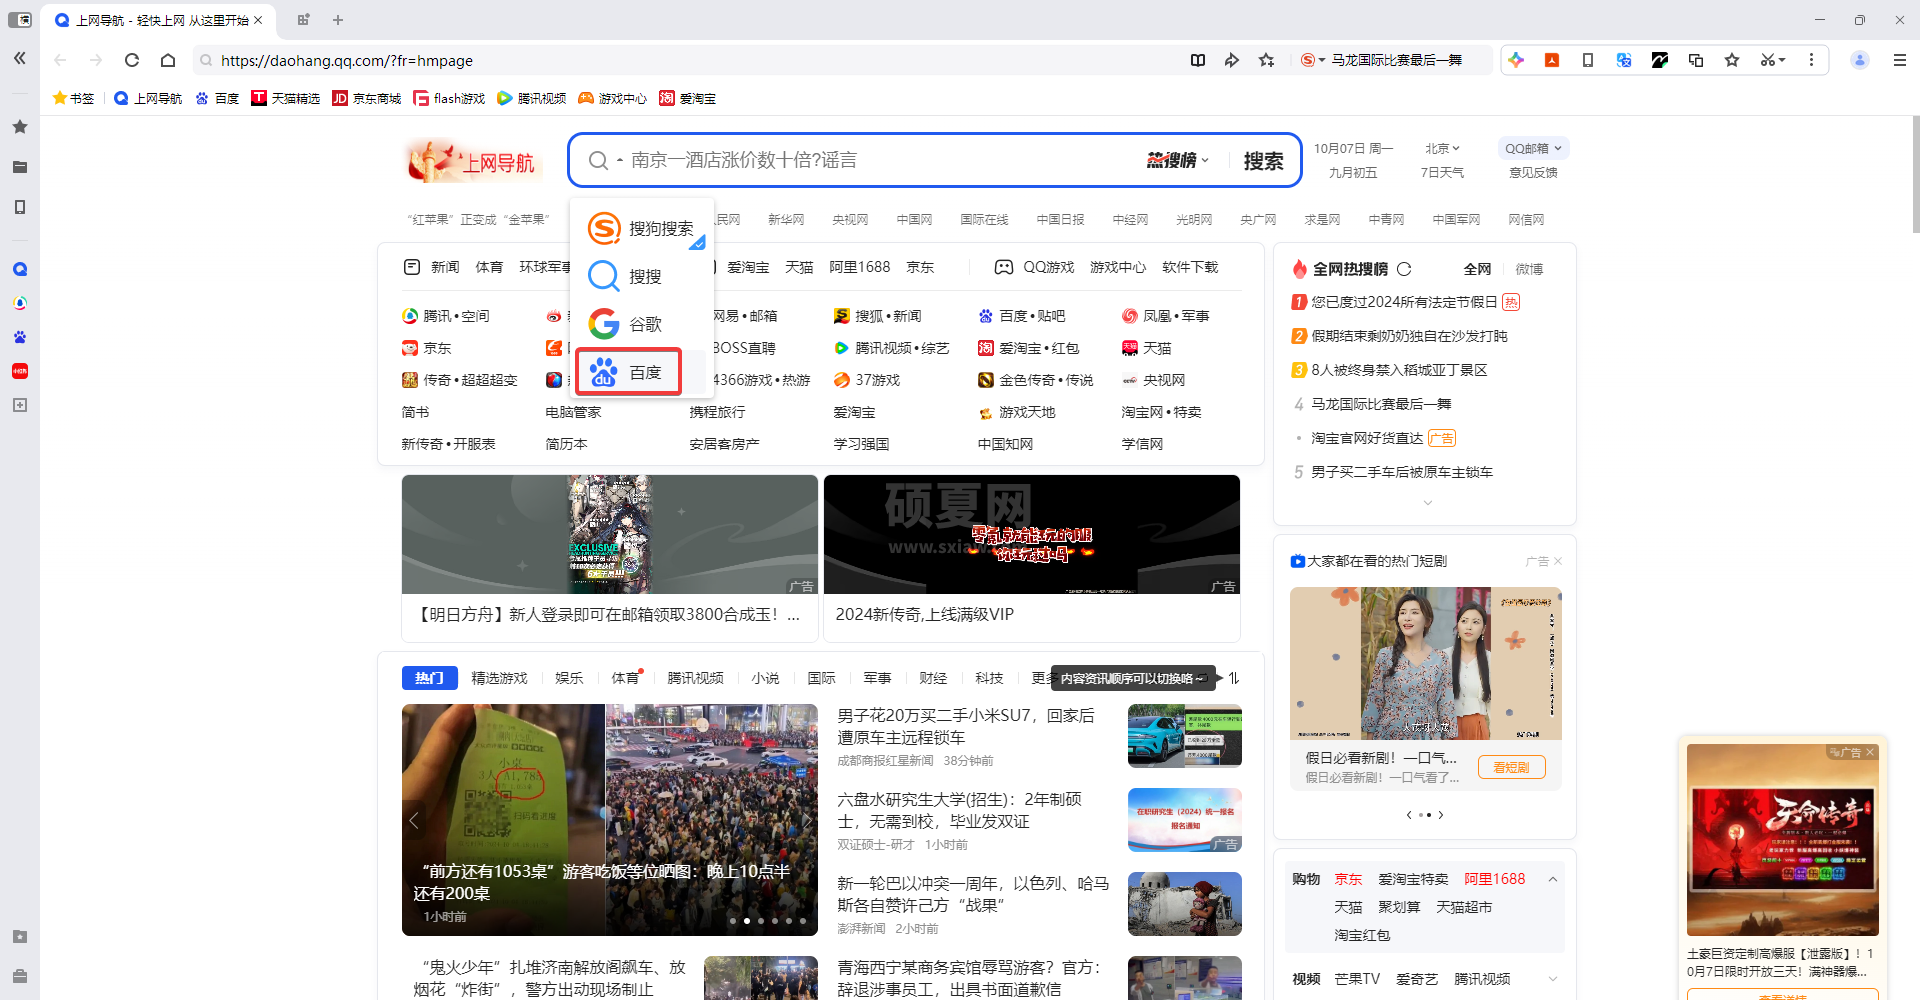1920x1000 pixels.
Task: Open sidebar Baidu paw icon
Action: click(x=19, y=337)
